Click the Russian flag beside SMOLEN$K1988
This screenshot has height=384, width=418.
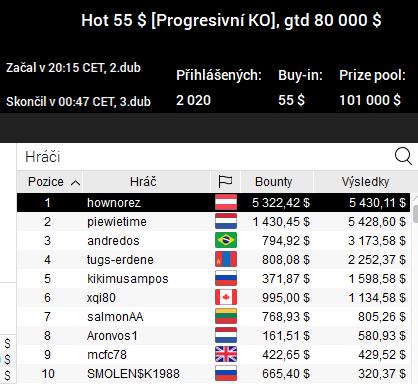click(x=226, y=373)
